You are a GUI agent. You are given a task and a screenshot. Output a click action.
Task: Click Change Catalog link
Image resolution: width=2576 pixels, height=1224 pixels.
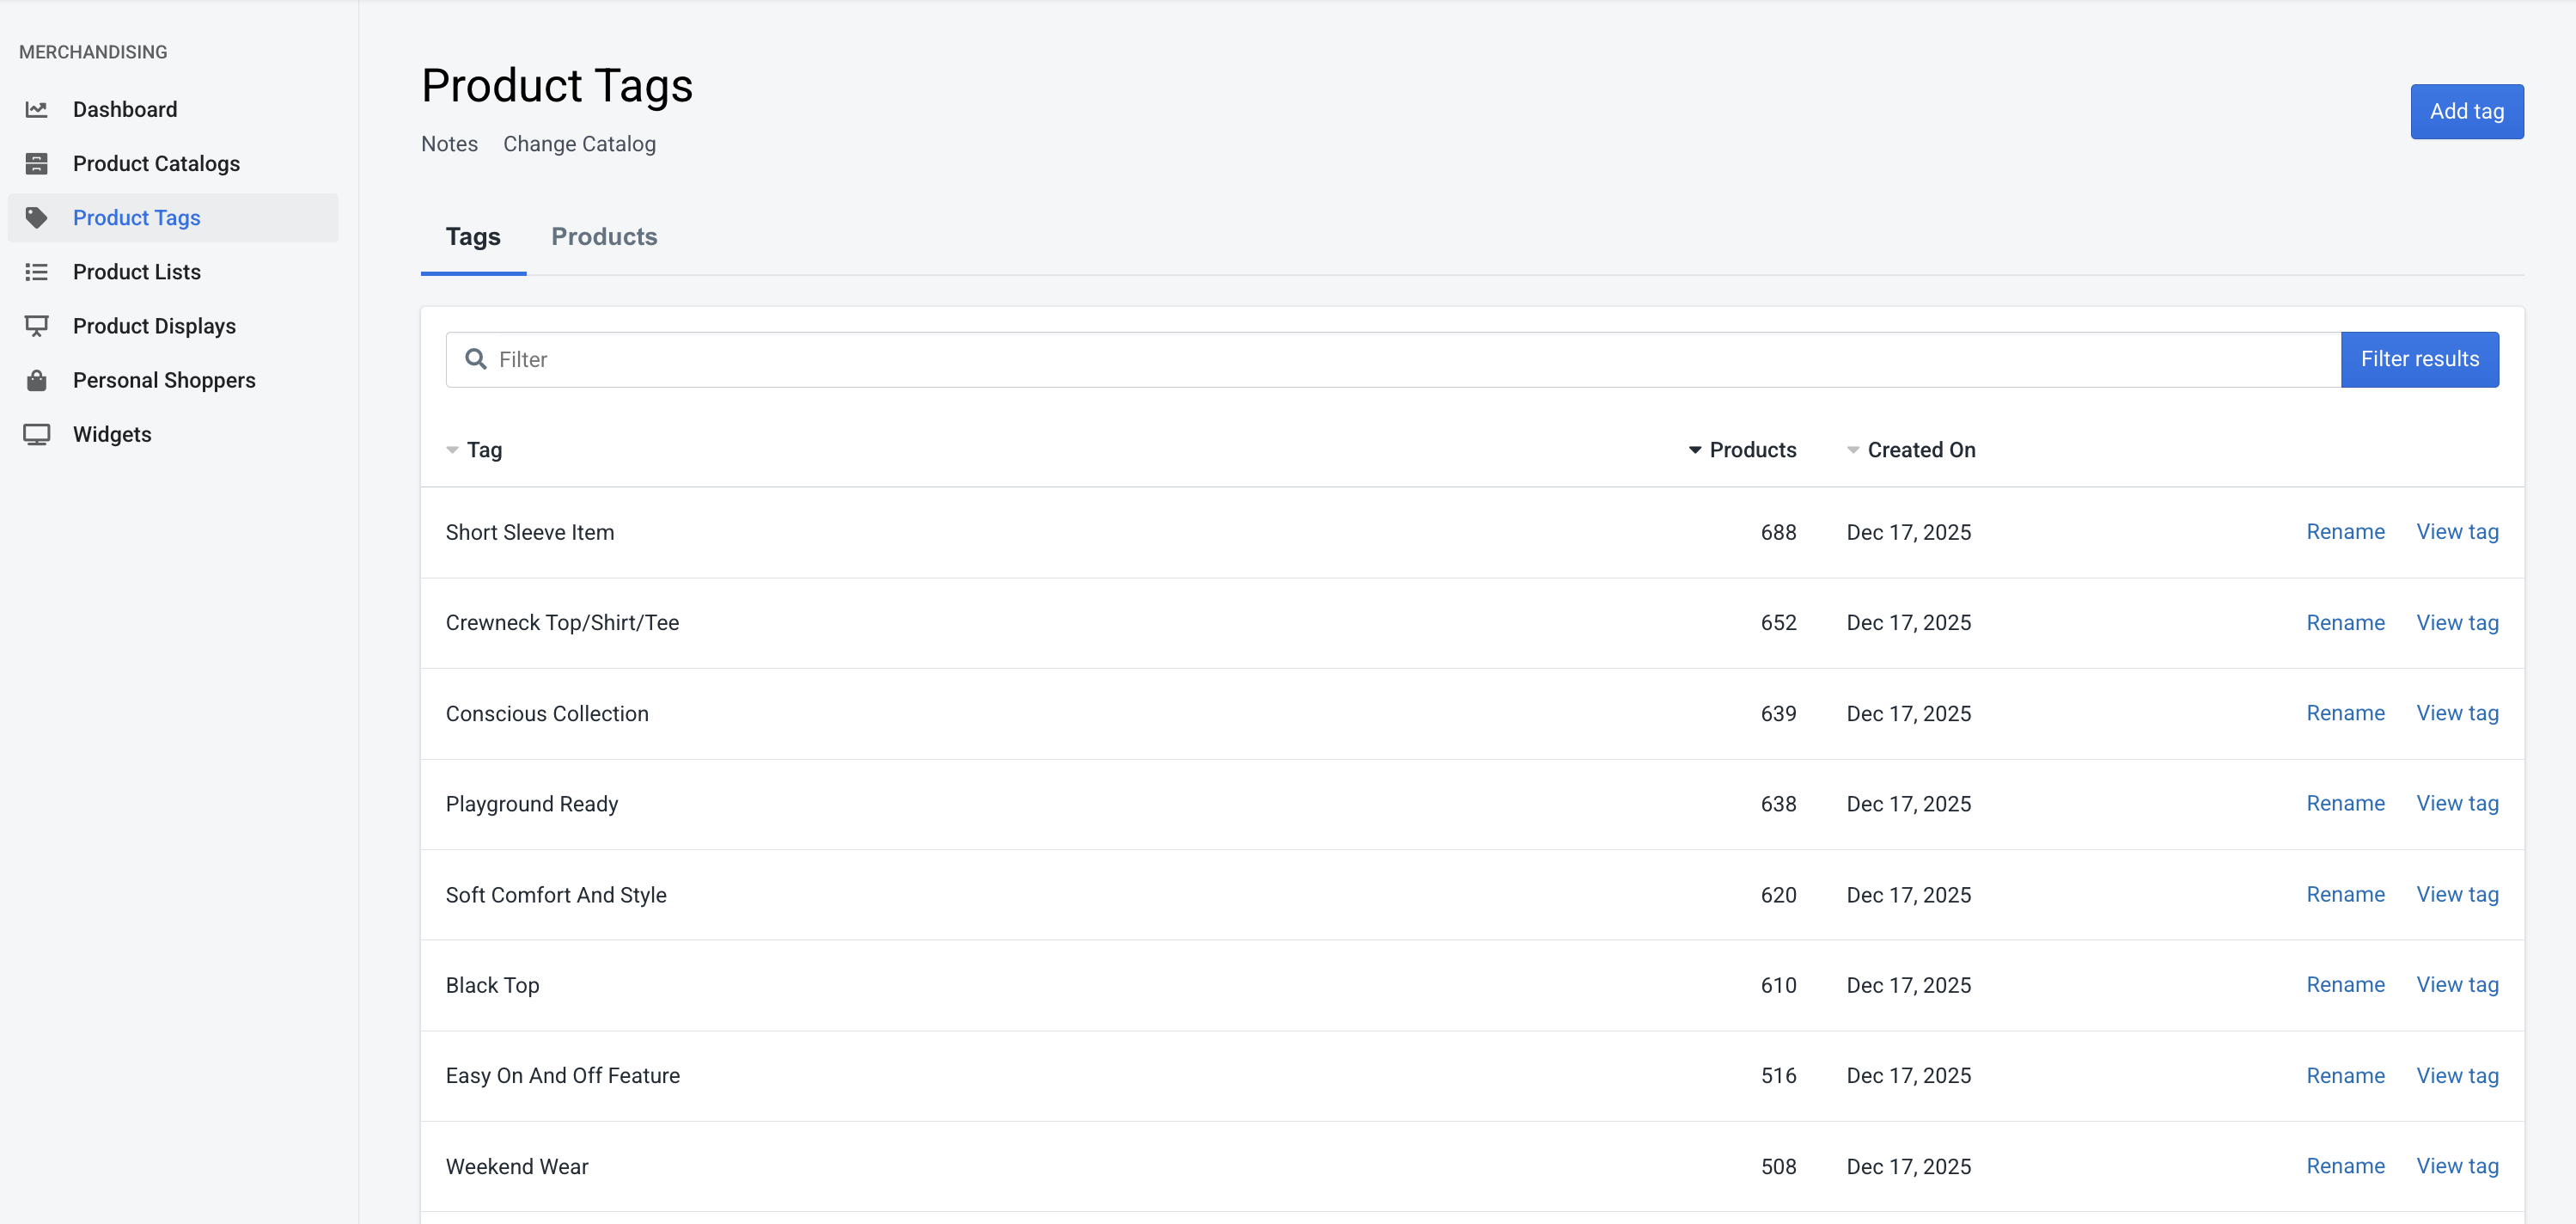[x=579, y=144]
